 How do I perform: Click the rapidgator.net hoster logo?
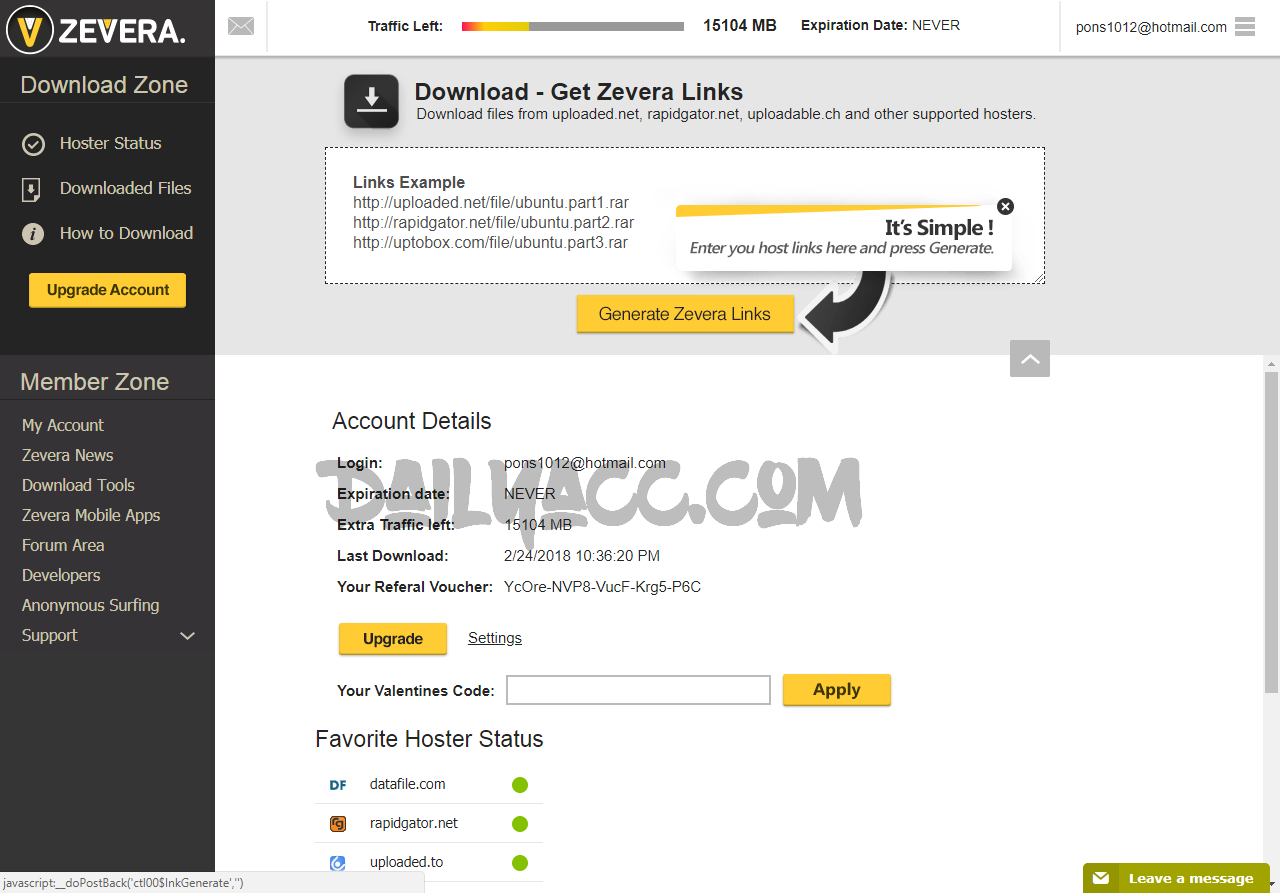(x=338, y=824)
